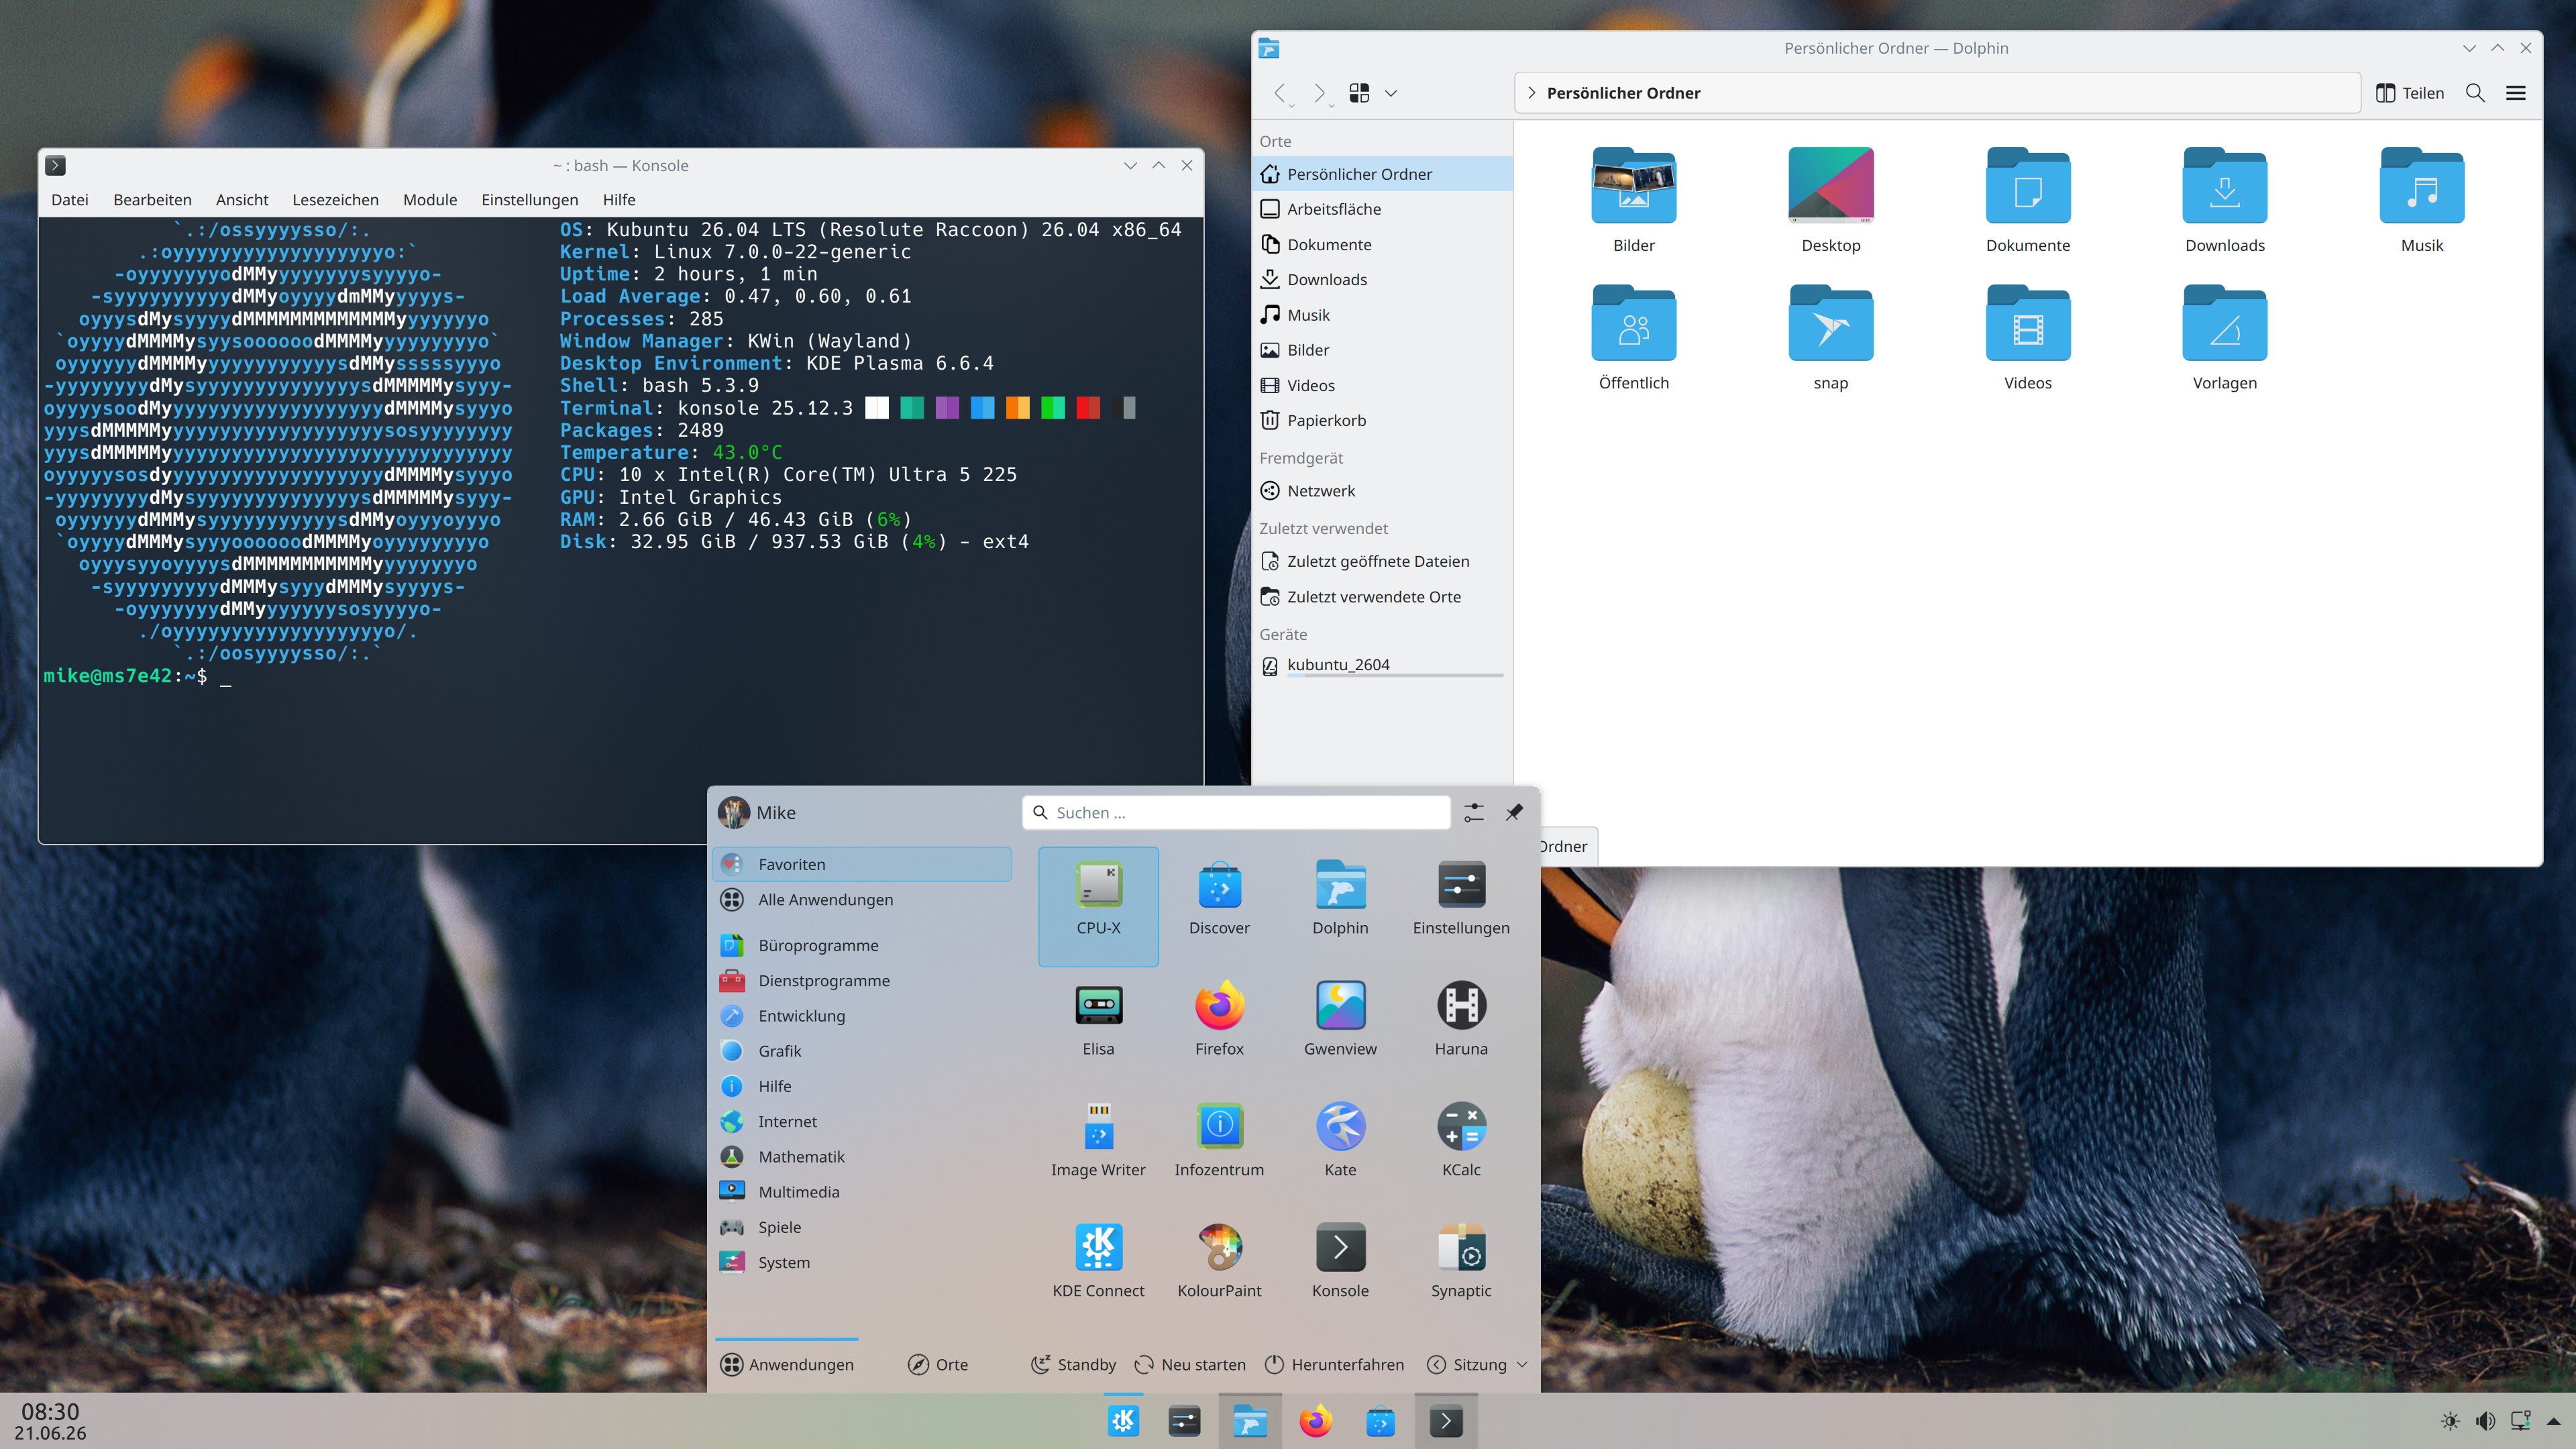The height and width of the screenshot is (1449, 2576).
Task: Toggle Dolphin split view with Teilen
Action: click(x=2410, y=93)
